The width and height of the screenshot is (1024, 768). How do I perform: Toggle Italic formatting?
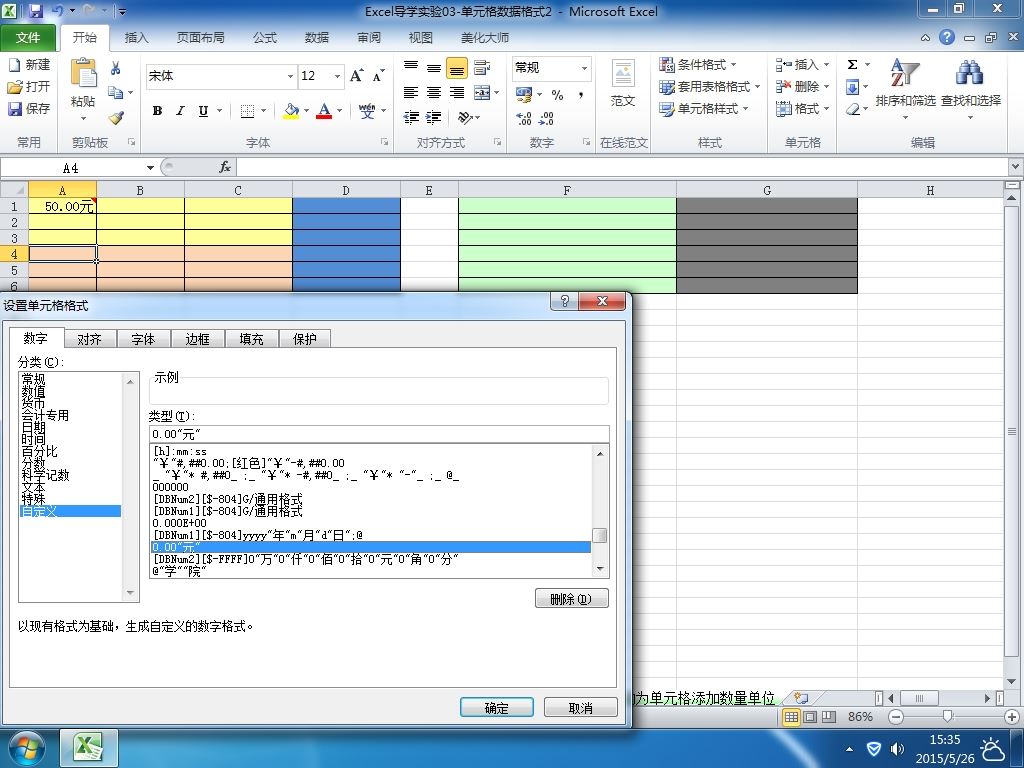(180, 111)
